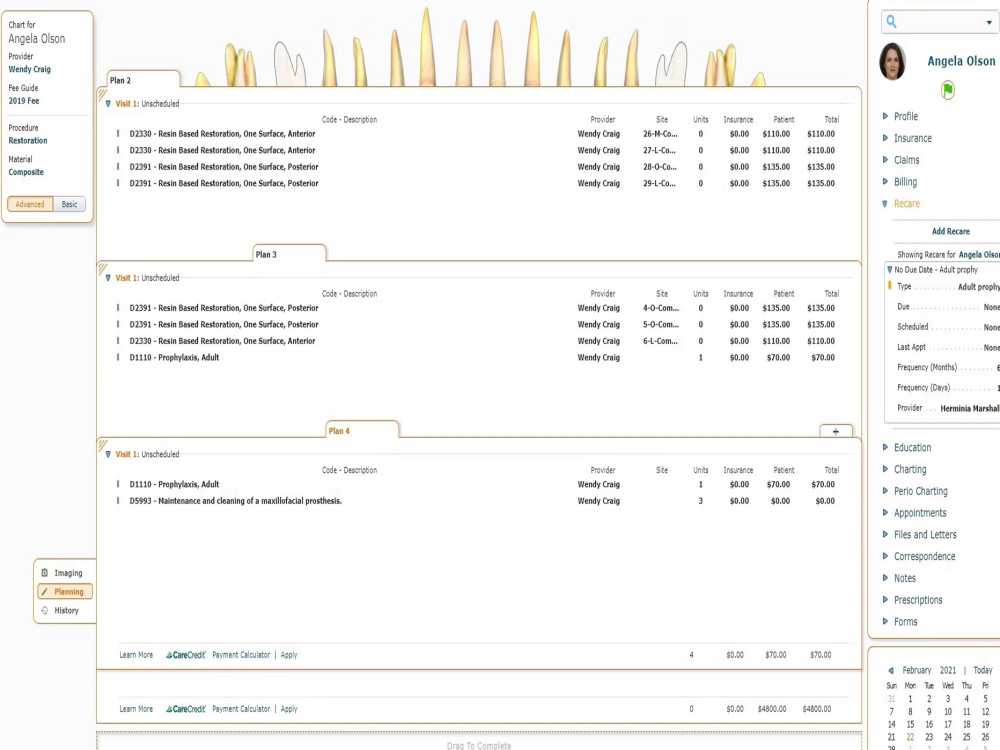Click the Adult prophy Type value
The height and width of the screenshot is (750, 1000).
coord(979,287)
